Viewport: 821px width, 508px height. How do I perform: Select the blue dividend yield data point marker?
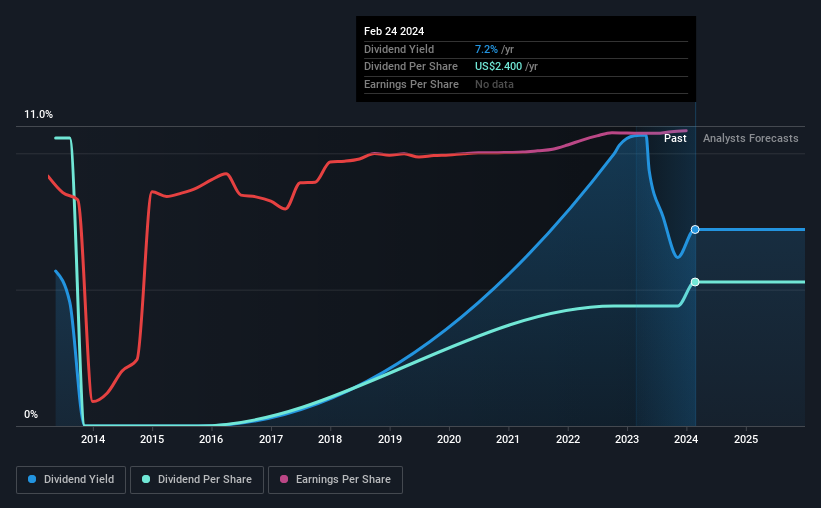[x=695, y=229]
